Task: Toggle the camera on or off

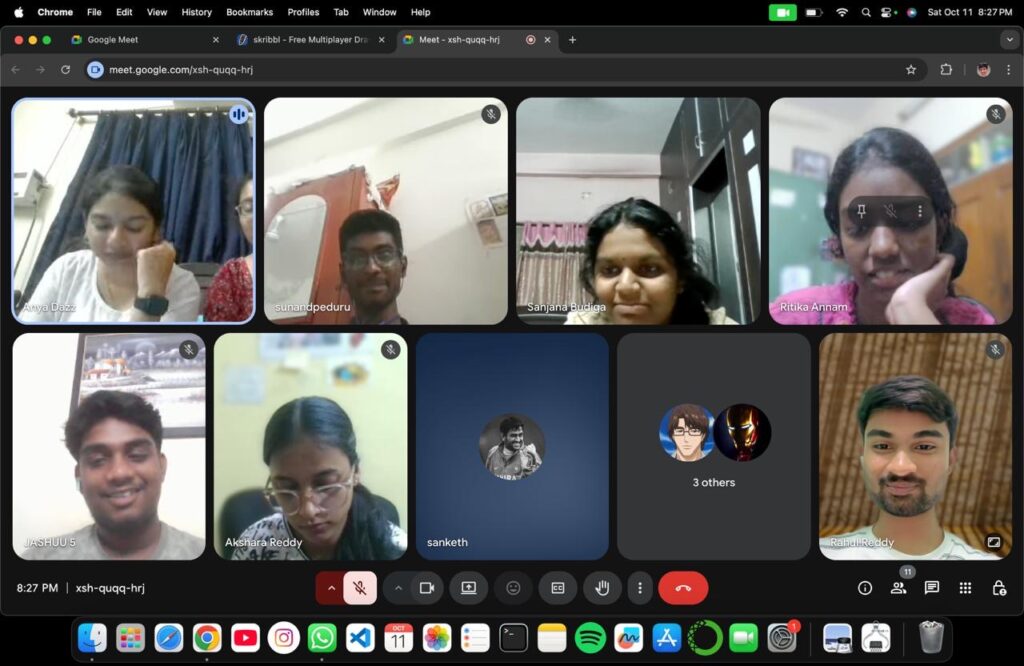Action: [x=427, y=588]
